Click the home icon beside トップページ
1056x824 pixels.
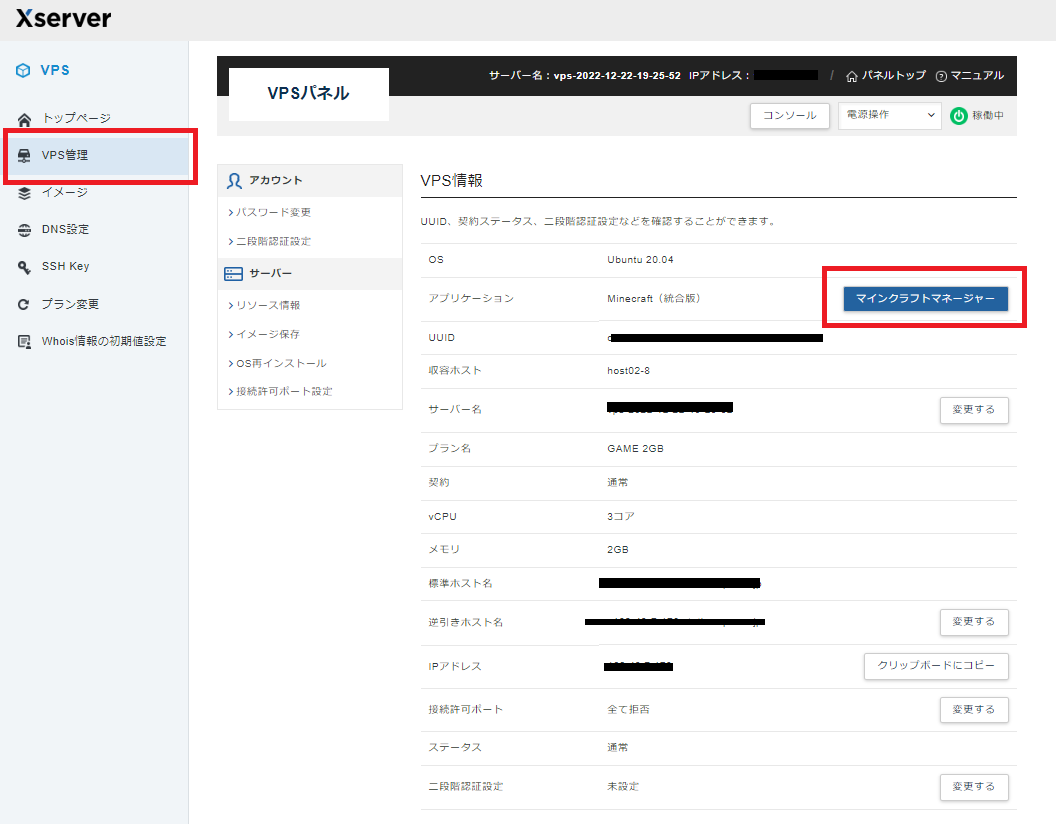click(25, 118)
